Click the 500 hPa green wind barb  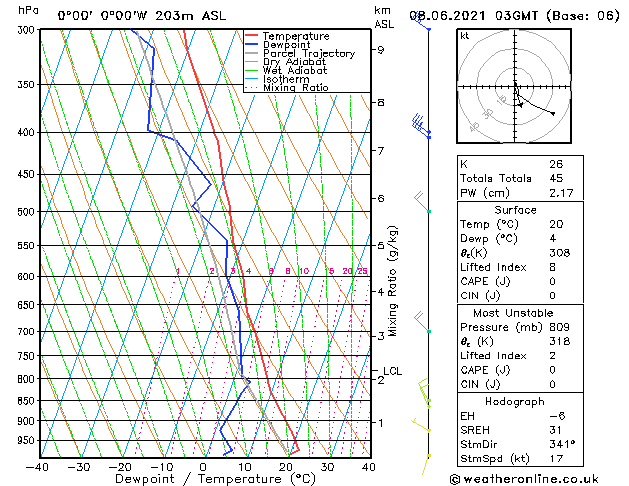click(x=422, y=202)
